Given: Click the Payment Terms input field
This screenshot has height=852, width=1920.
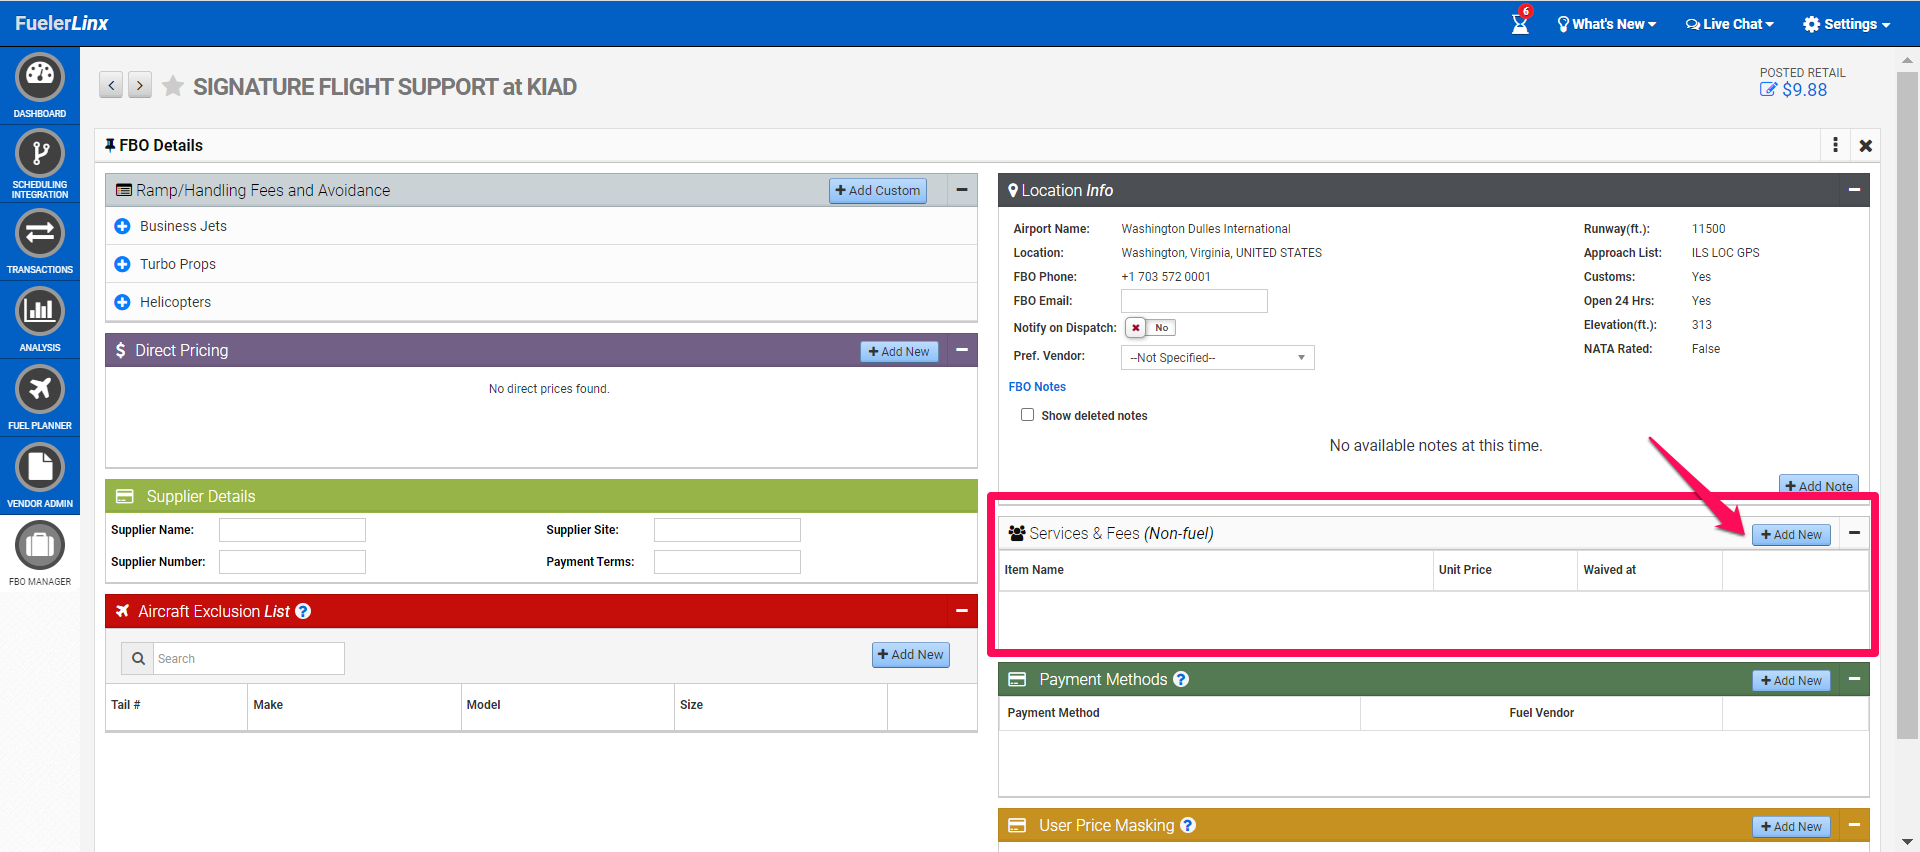Looking at the screenshot, I should [727, 562].
